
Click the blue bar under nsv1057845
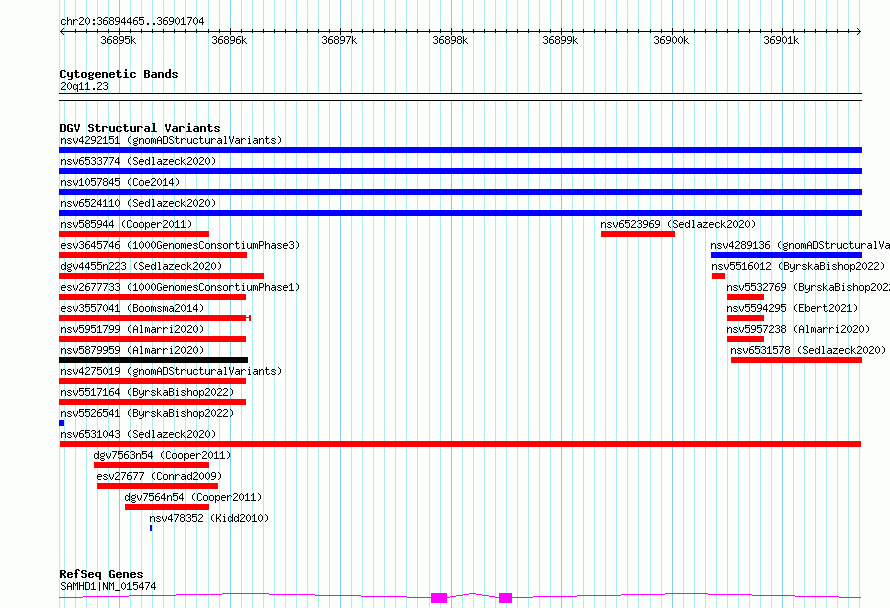(x=460, y=192)
